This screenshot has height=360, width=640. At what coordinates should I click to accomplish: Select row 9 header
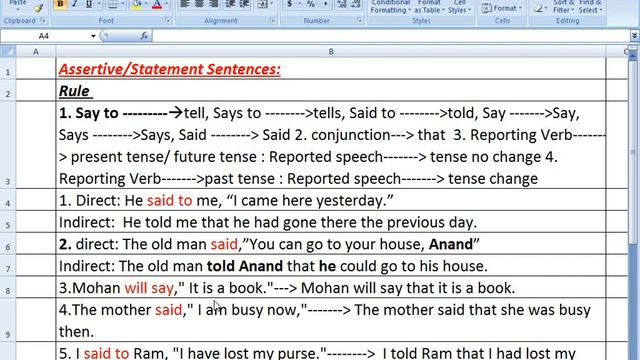pos(8,320)
